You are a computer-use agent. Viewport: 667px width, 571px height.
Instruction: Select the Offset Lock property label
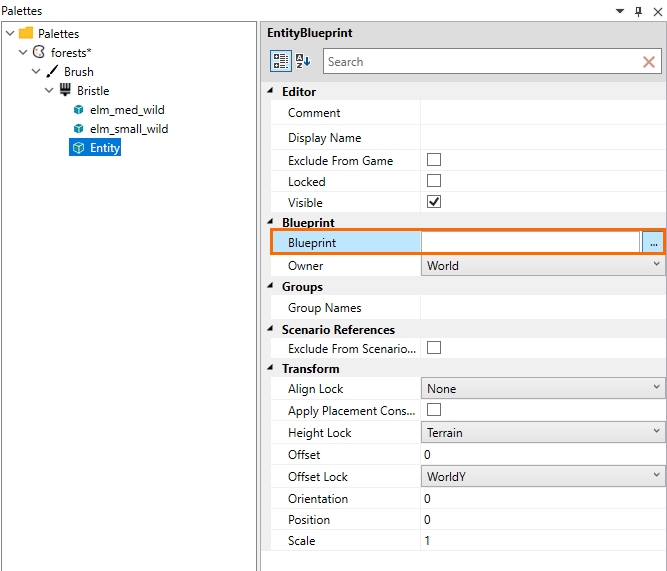pos(318,477)
